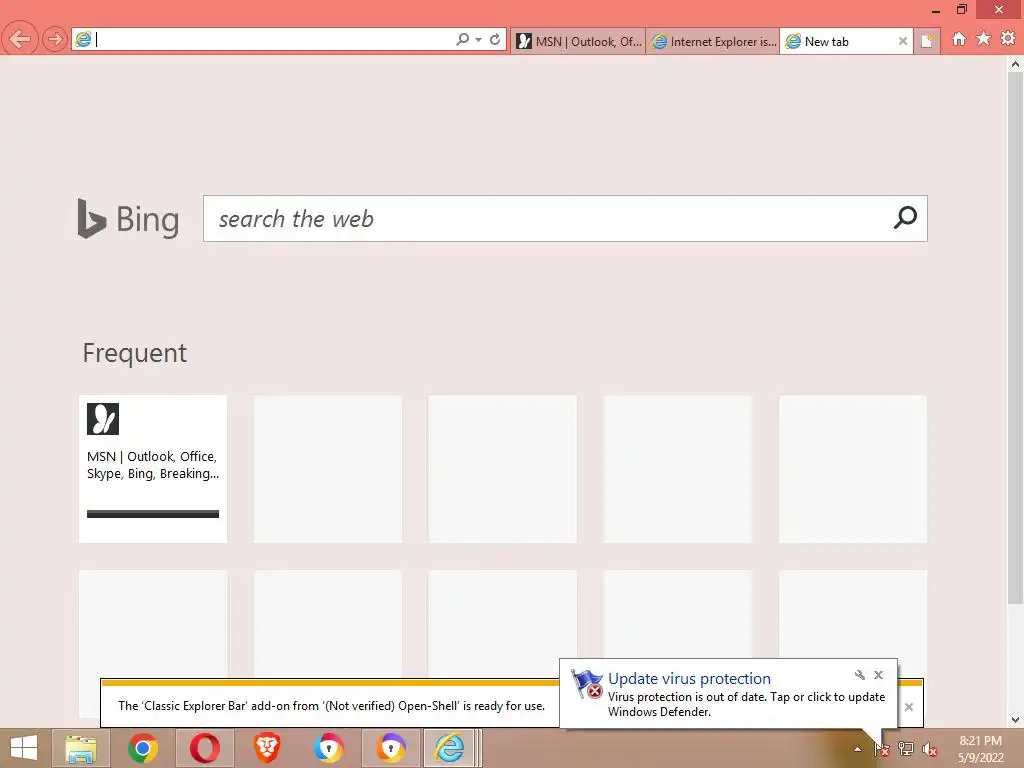
Task: Click the network tray icon
Action: [906, 748]
